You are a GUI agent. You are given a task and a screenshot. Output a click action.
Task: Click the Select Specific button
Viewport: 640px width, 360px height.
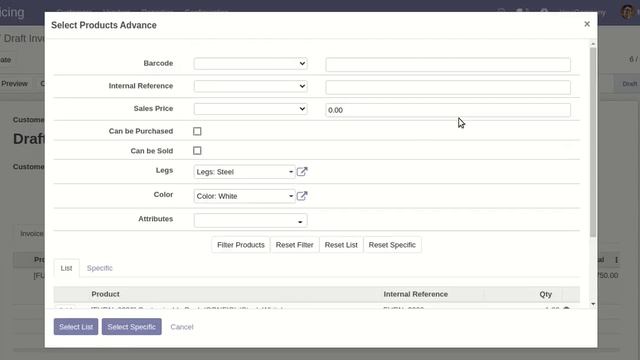pos(131,327)
